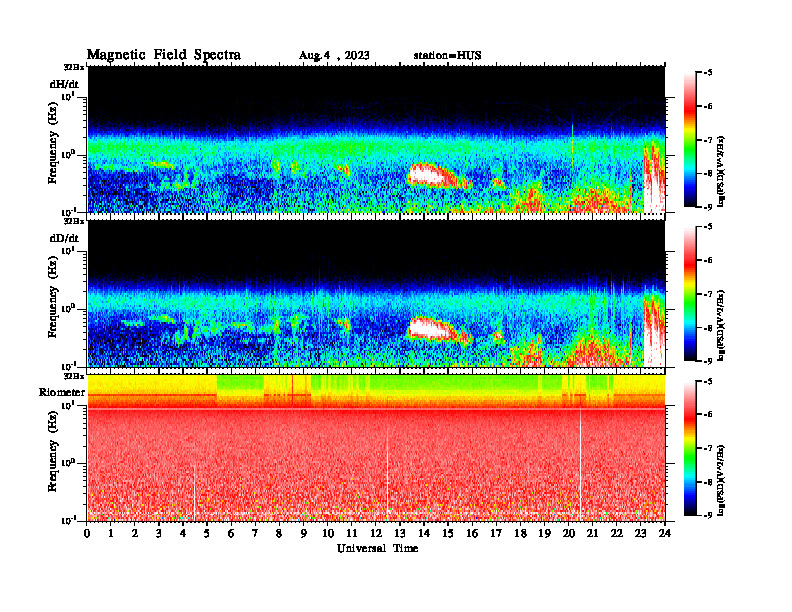Viewport: 792px width, 612px height.
Task: Click the hour 19 tick label
Action: tap(544, 533)
